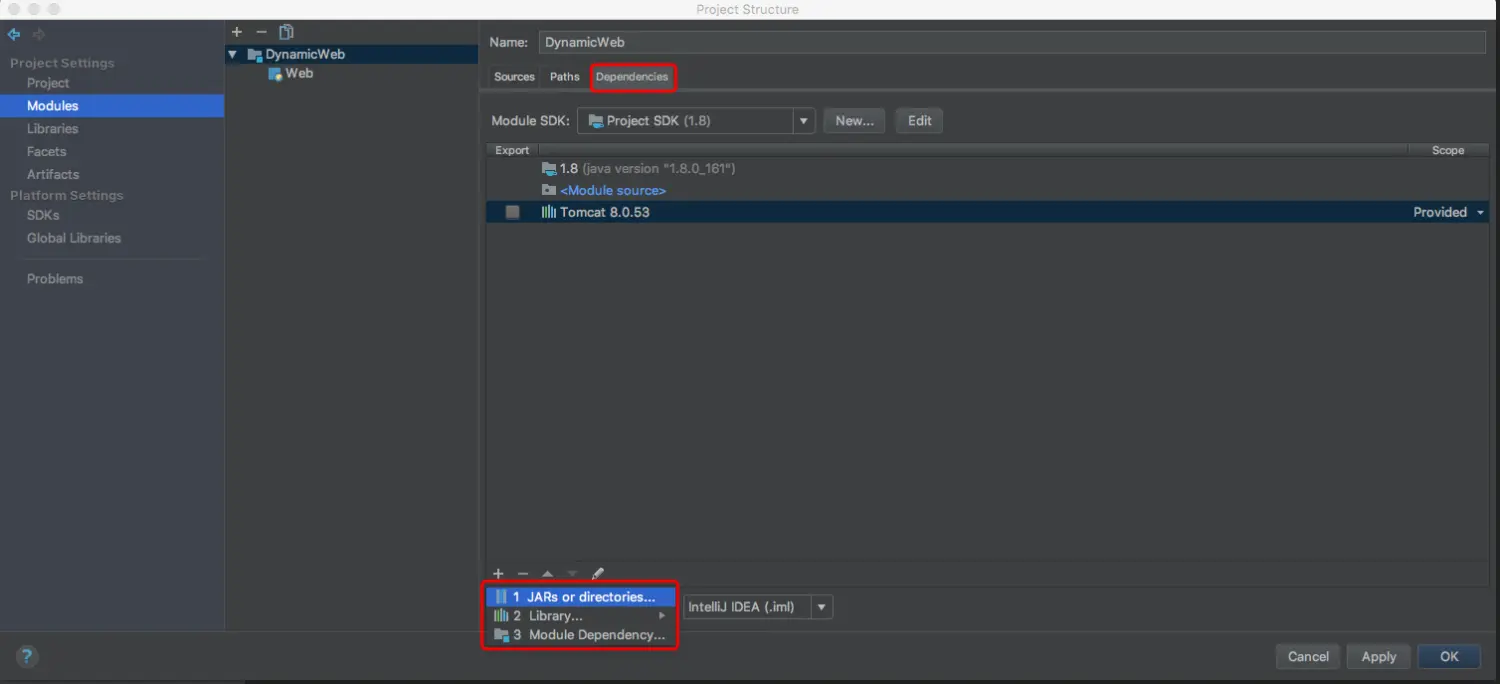Go back with the blue arrow
The image size is (1500, 684).
(14, 34)
